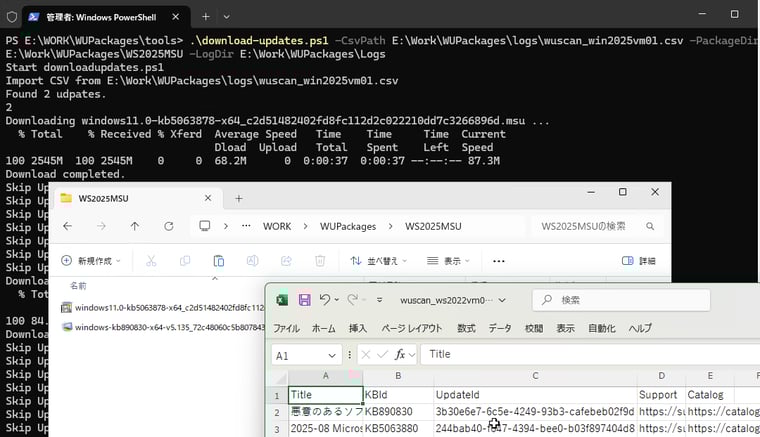Expand hidden breadcrumb path with ellipsis

tap(246, 226)
